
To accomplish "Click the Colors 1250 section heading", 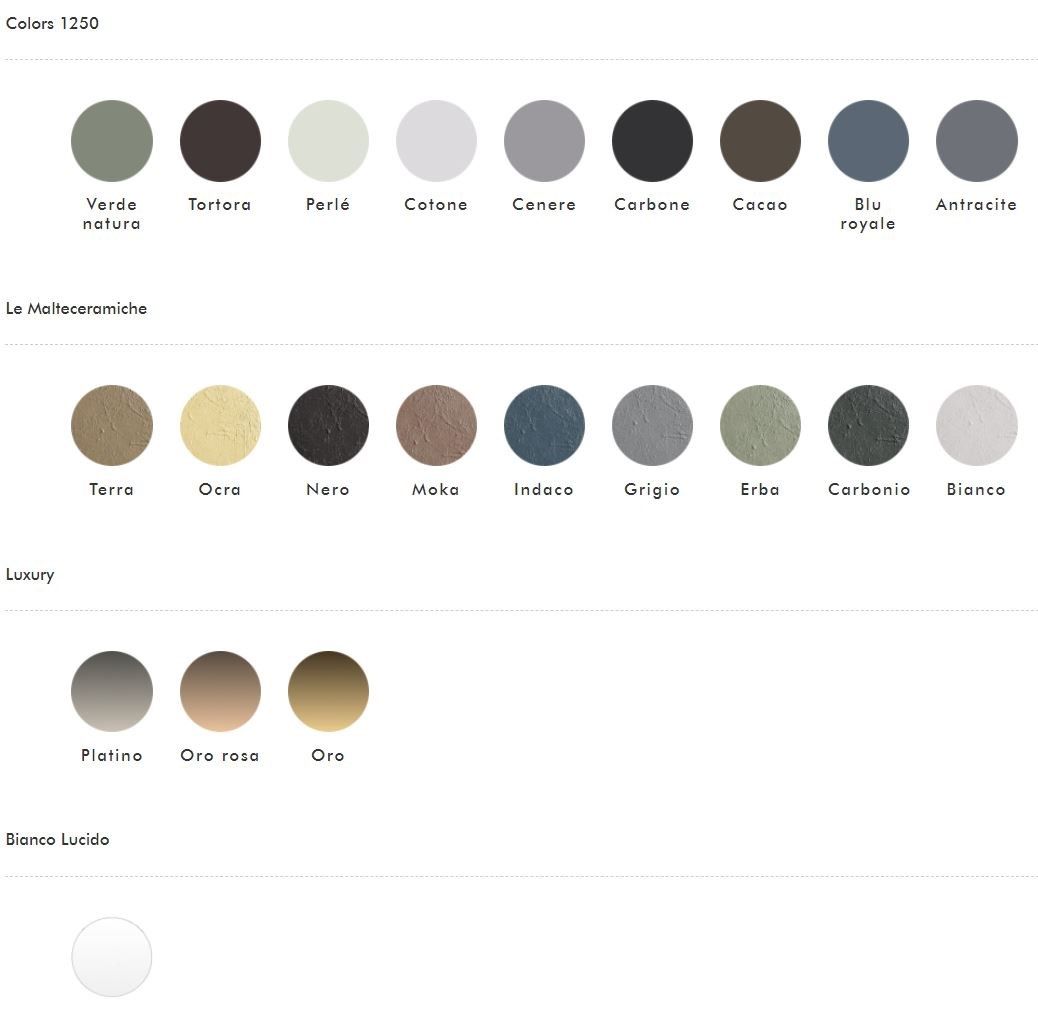I will (x=52, y=23).
